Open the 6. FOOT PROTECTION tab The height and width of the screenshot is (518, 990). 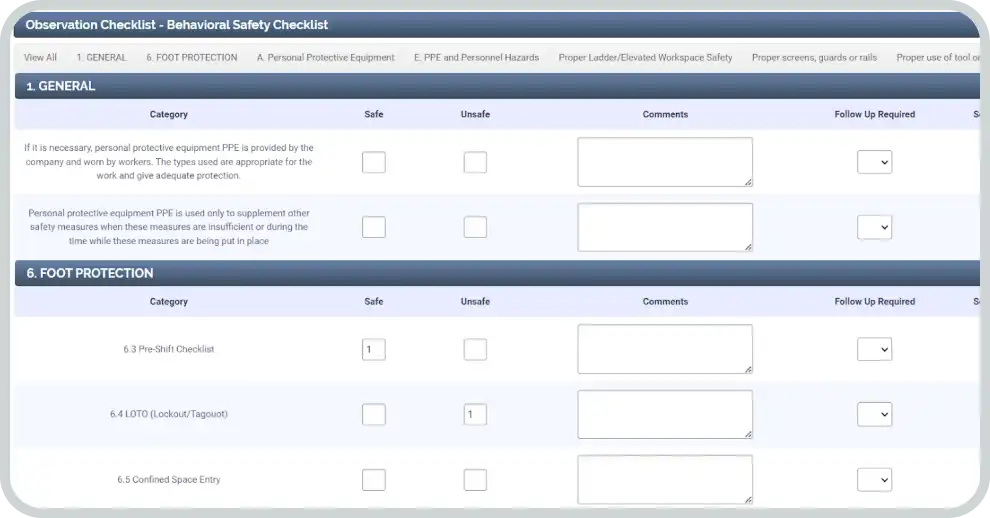tap(191, 58)
